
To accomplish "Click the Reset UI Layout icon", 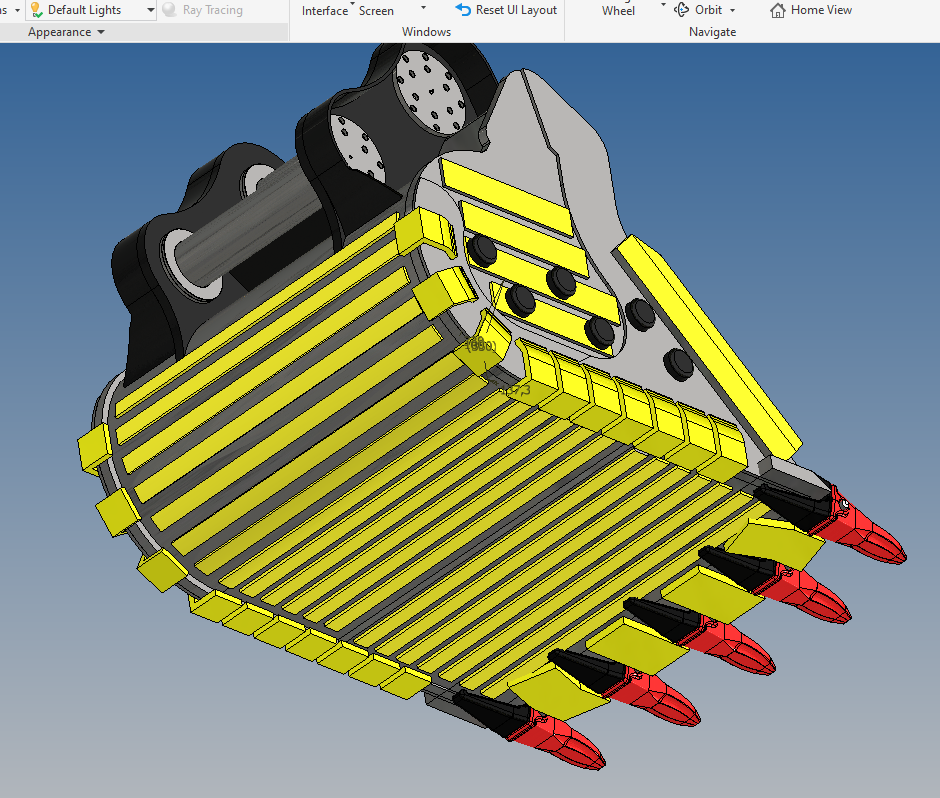I will point(463,10).
